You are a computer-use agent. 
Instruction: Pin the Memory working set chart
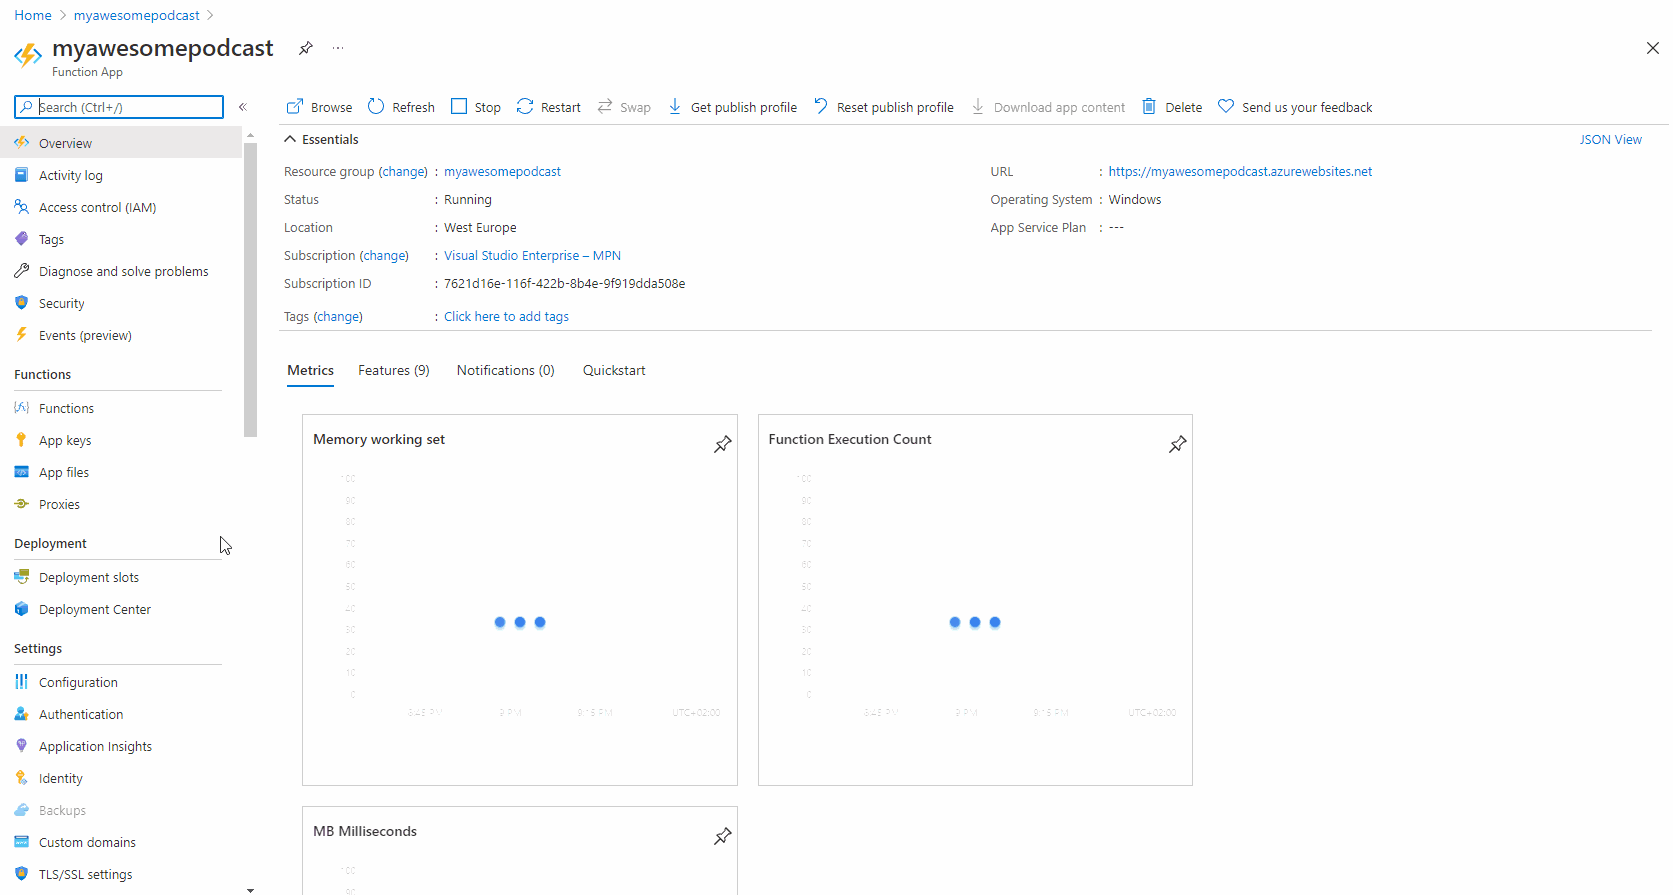tap(722, 444)
